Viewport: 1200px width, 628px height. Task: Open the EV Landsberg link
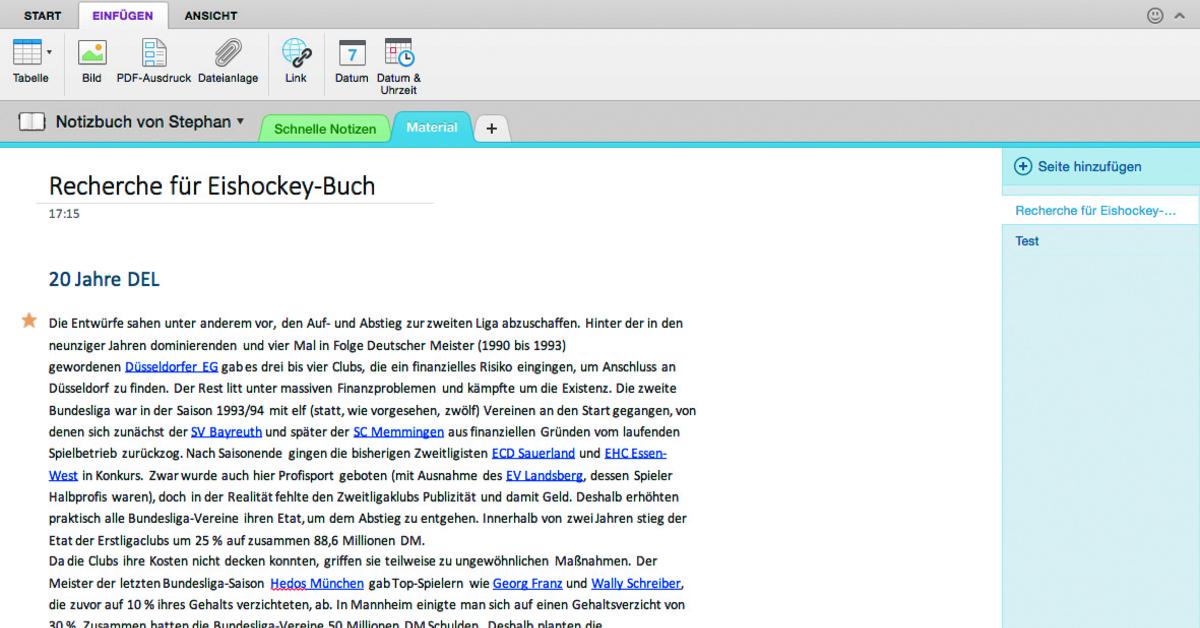pos(545,476)
